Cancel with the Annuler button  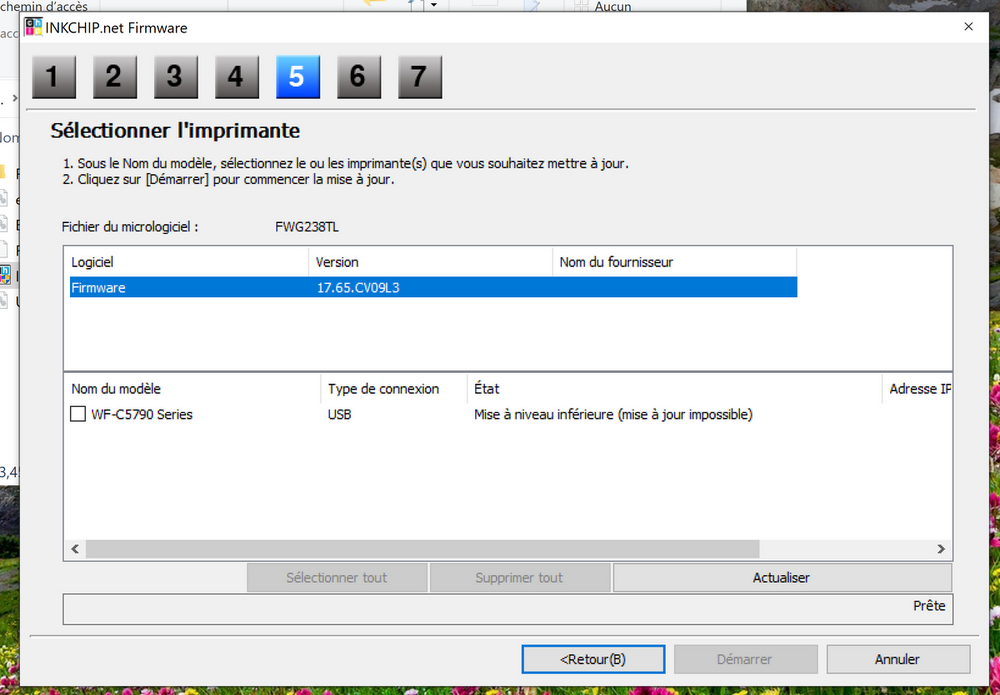897,659
